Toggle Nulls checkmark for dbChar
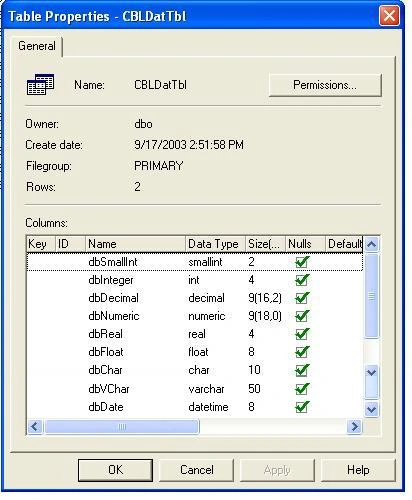The height and width of the screenshot is (500, 412). tap(302, 370)
